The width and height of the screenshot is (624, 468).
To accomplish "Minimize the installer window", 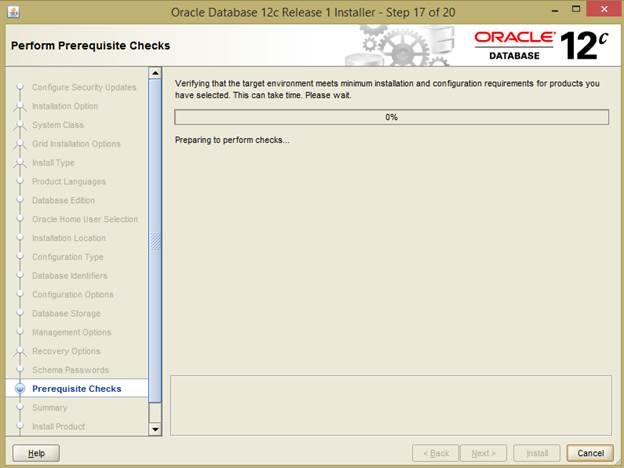I will [555, 10].
